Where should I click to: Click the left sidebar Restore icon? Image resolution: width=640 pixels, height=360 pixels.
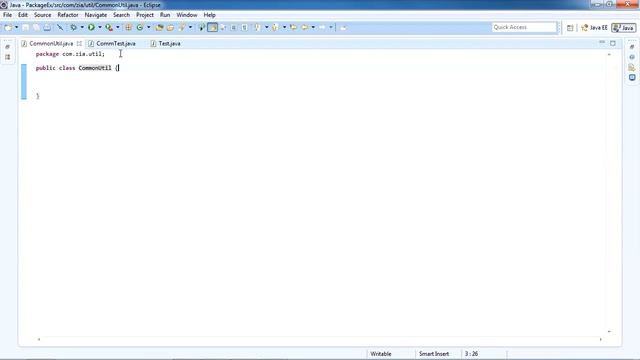point(7,47)
